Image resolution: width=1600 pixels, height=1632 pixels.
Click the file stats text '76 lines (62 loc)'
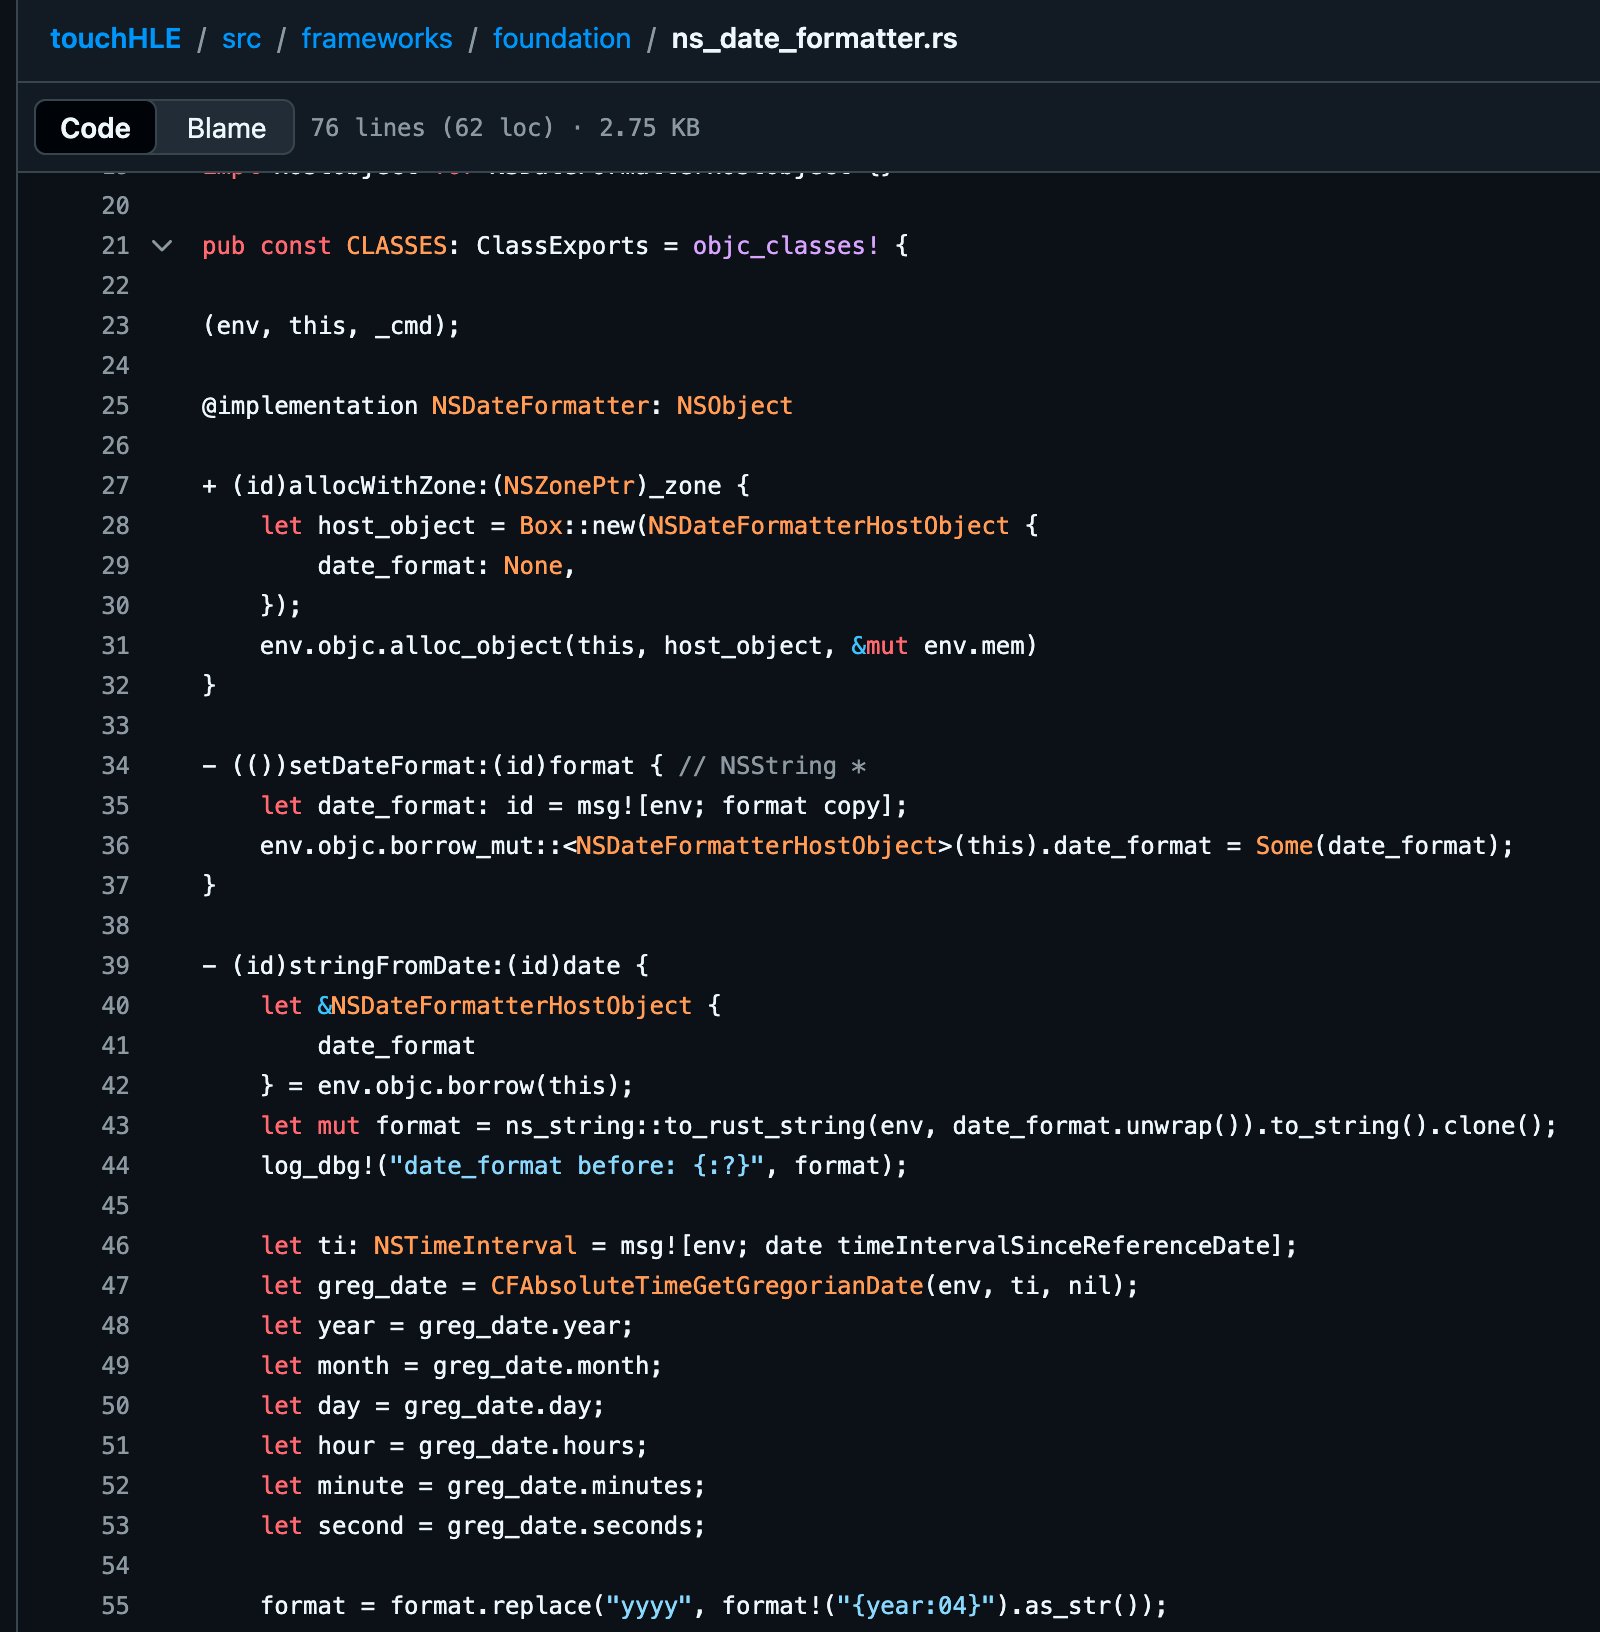pyautogui.click(x=432, y=128)
